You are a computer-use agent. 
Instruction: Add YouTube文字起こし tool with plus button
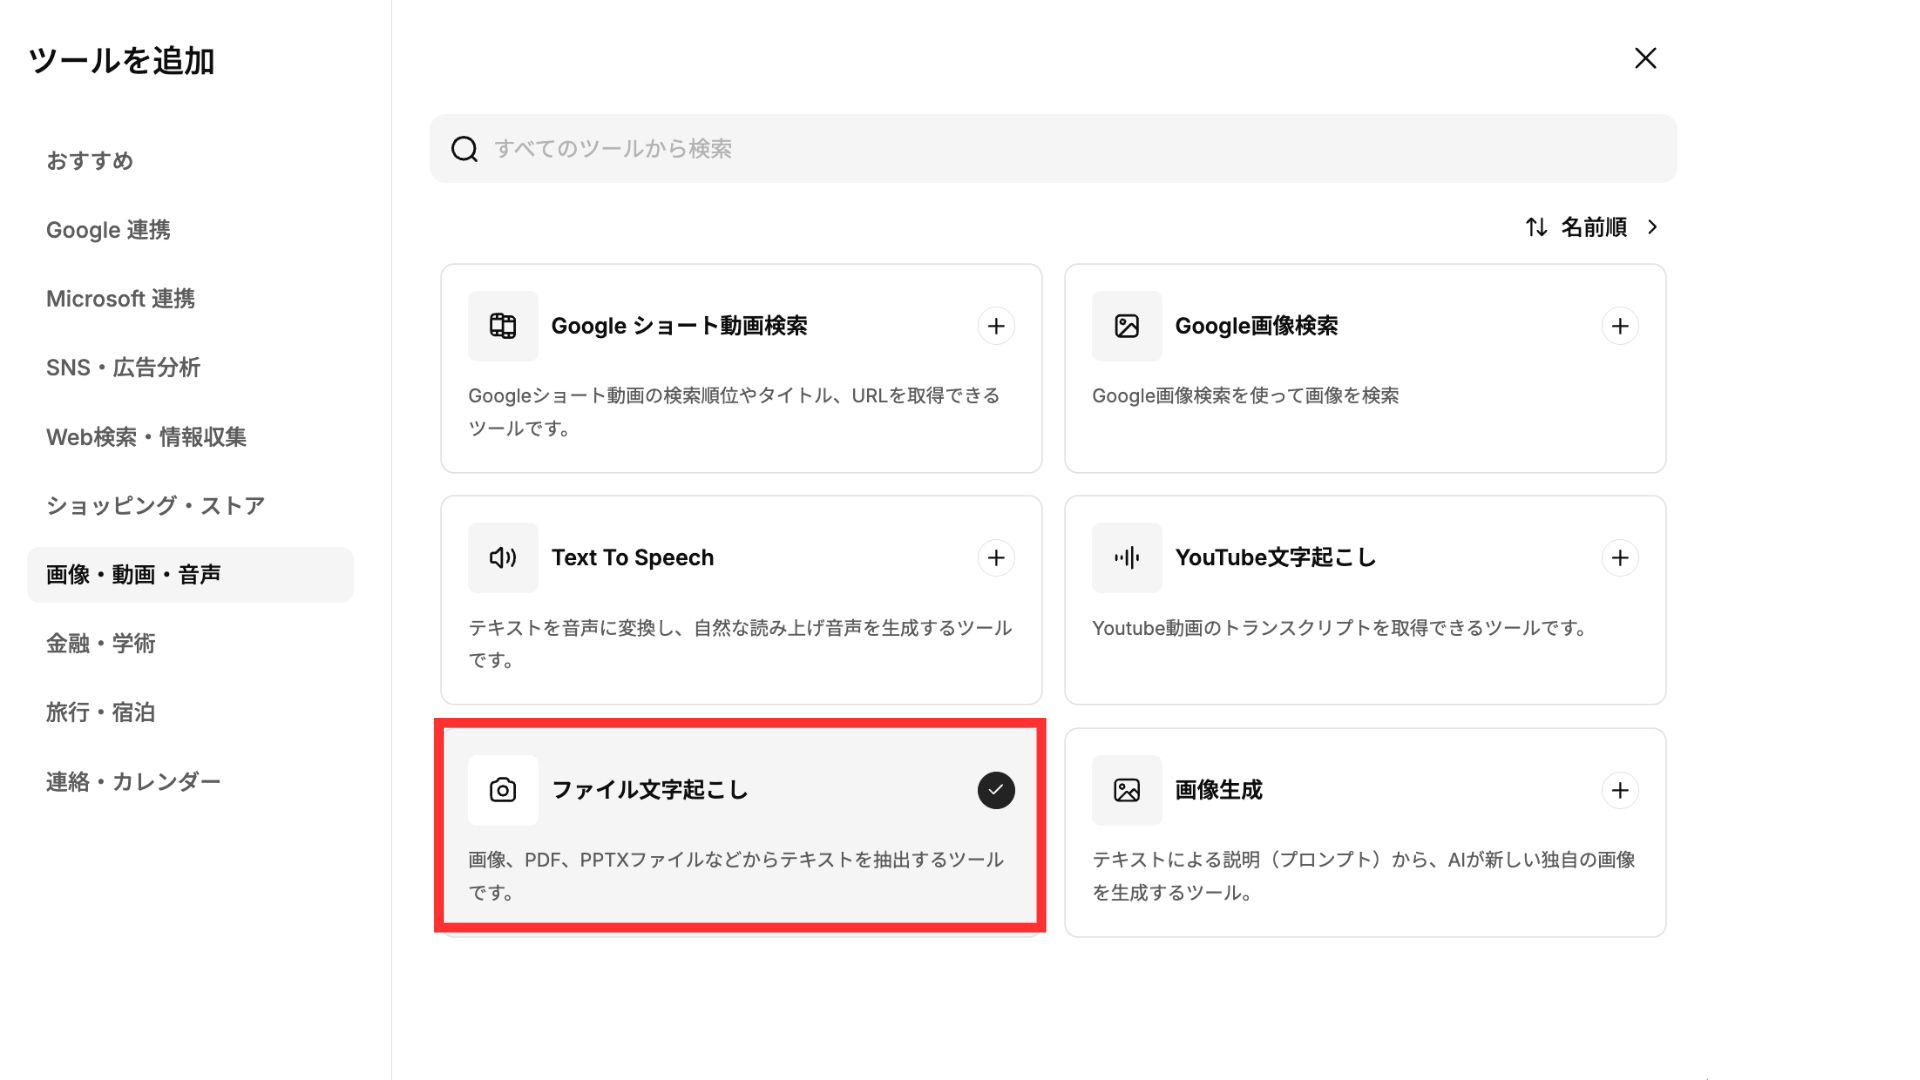1620,558
